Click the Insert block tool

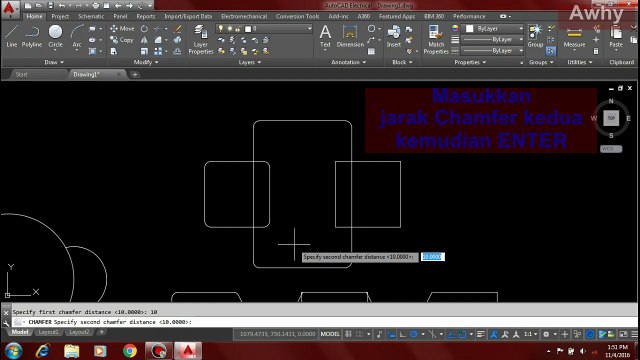pyautogui.click(x=393, y=36)
